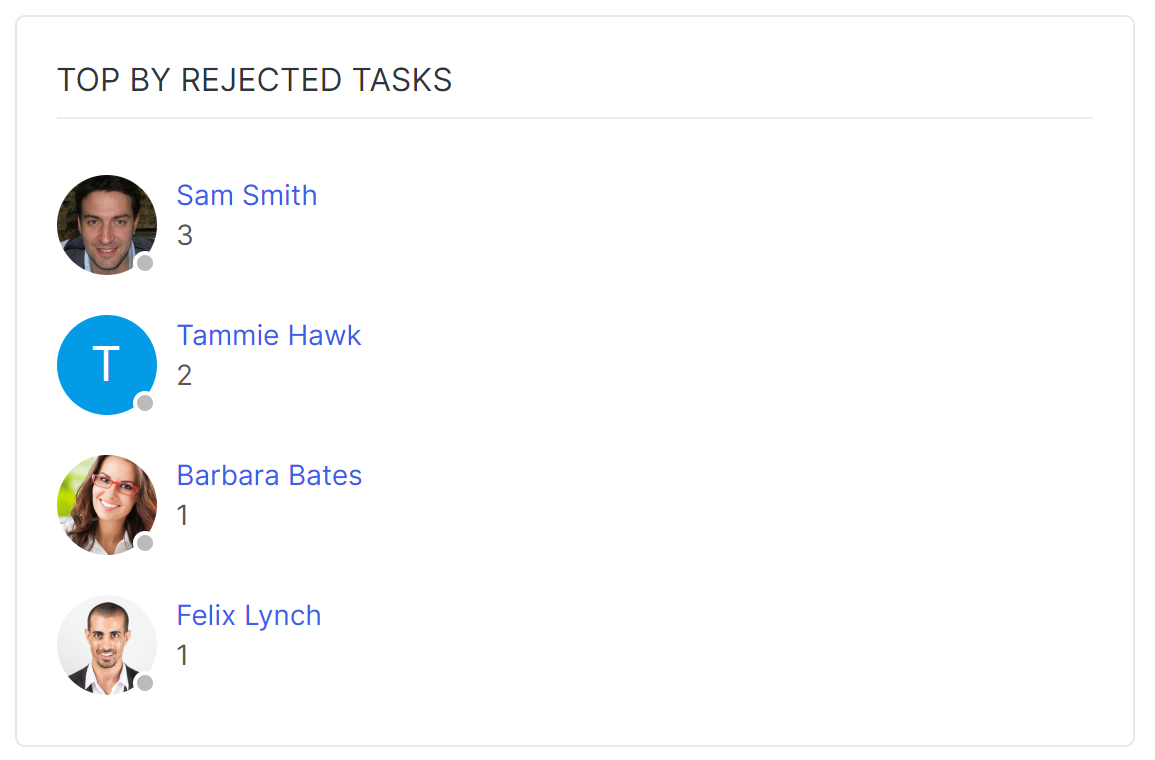Click the word TOP in the widget heading
Viewport: 1155px width, 760px height.
point(89,80)
